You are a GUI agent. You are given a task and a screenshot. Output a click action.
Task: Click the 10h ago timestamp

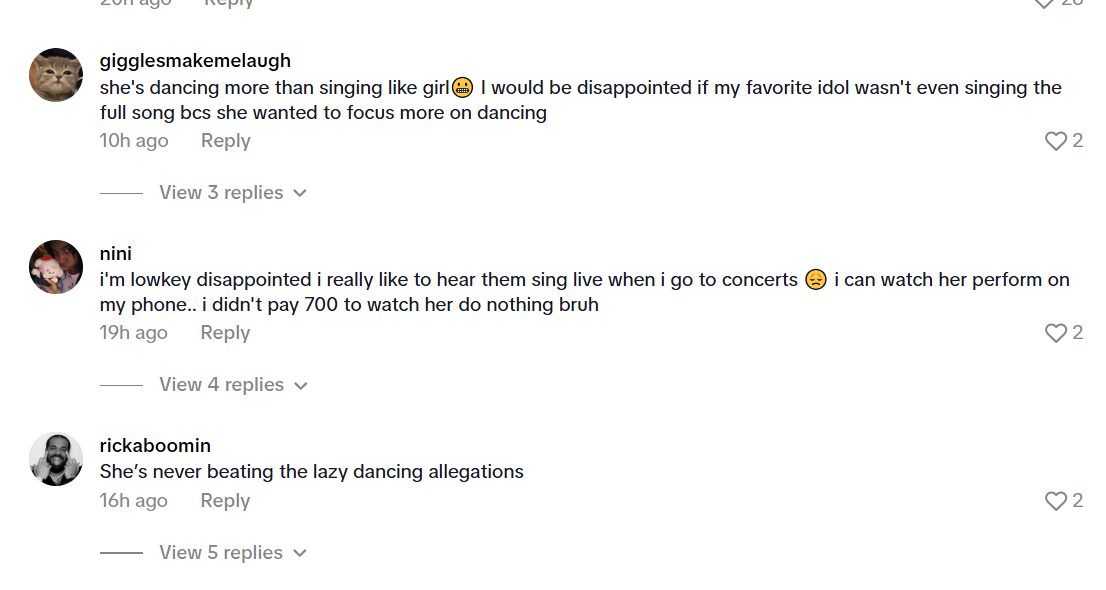(x=134, y=141)
